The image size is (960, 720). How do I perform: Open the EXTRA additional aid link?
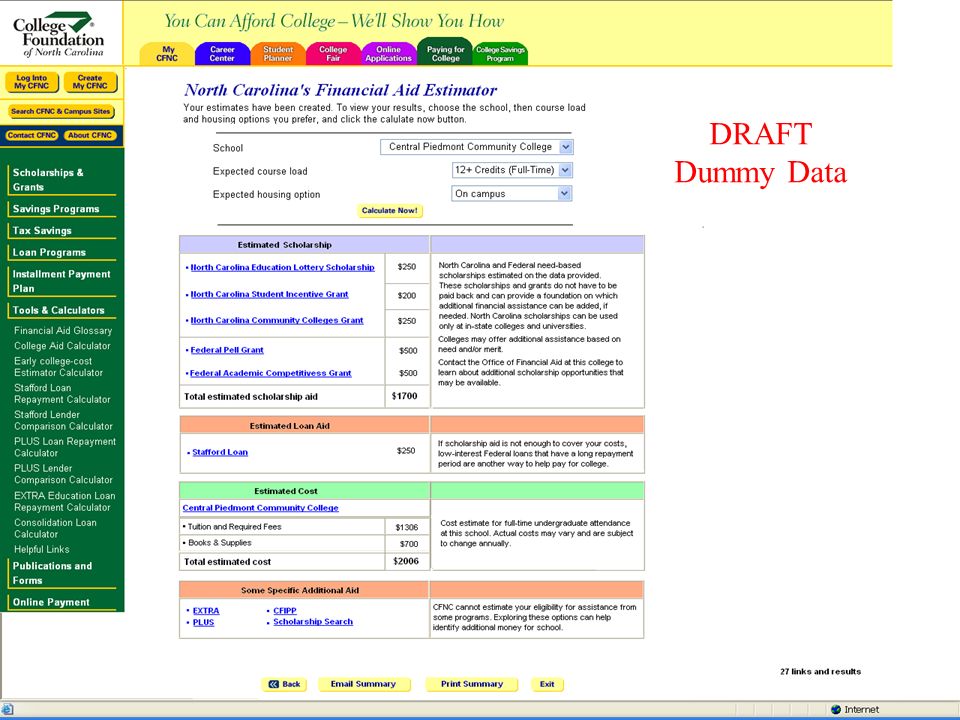point(206,611)
